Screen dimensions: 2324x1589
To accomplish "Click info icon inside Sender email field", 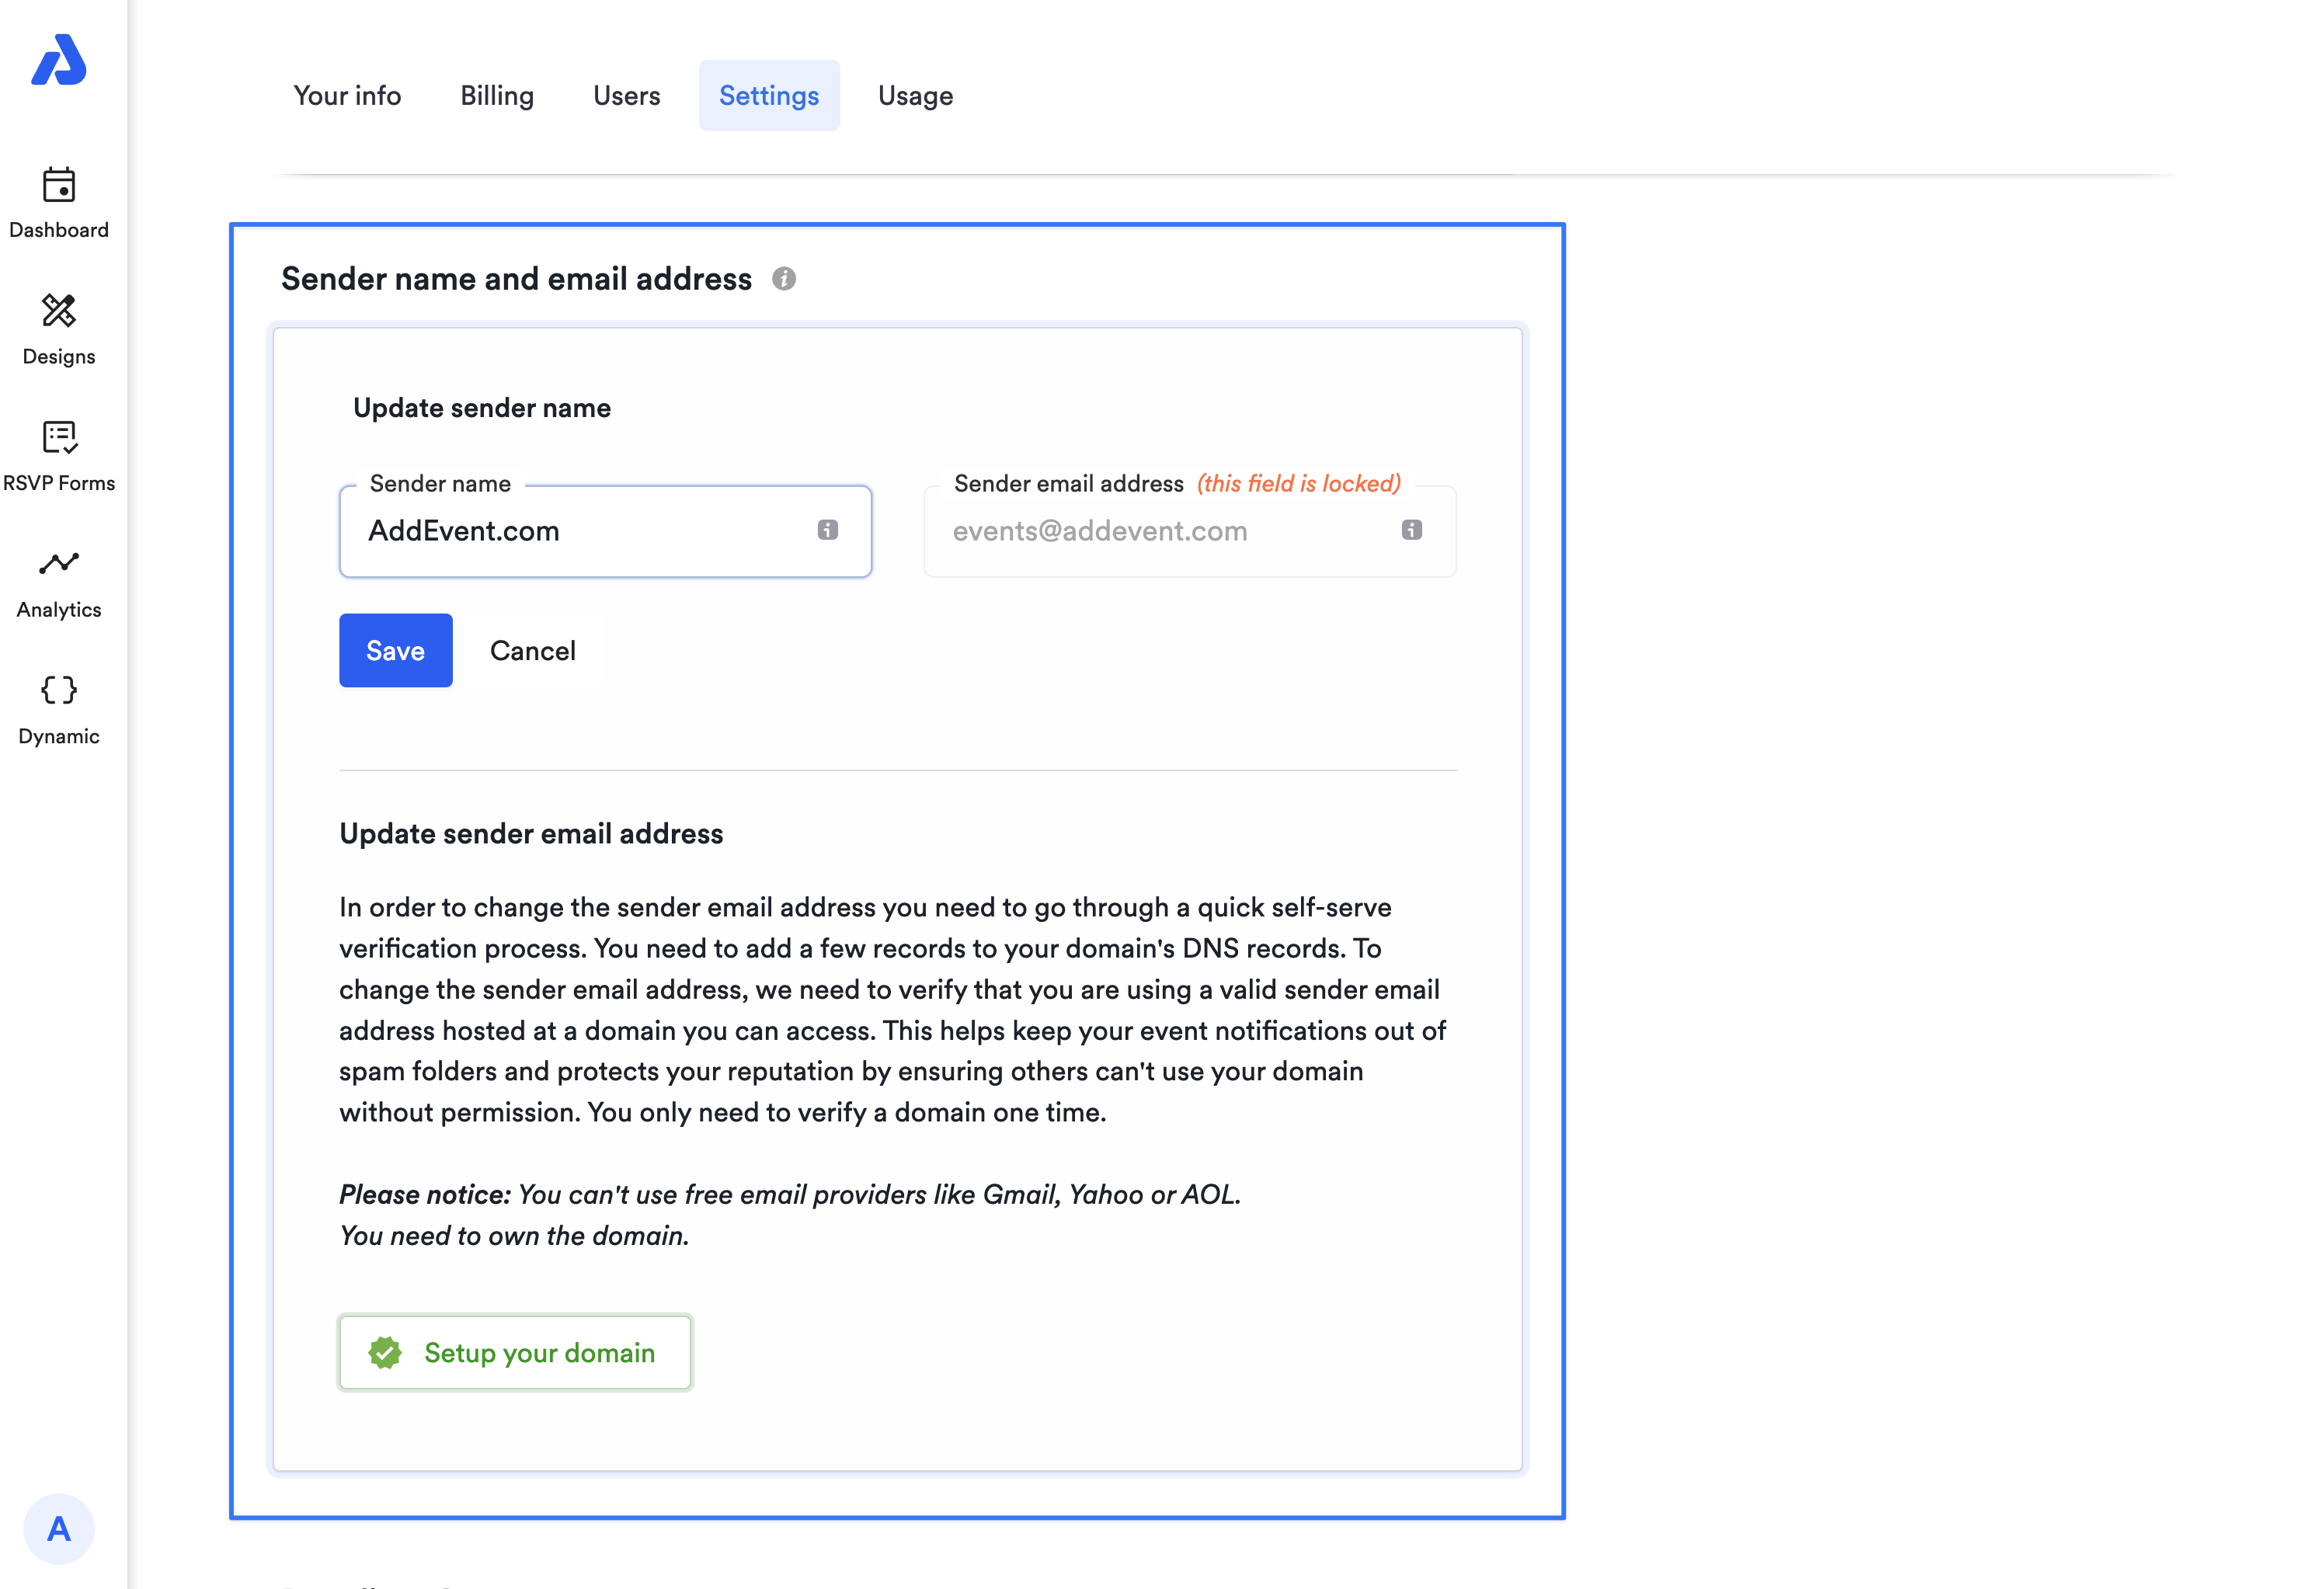I will tap(1411, 530).
